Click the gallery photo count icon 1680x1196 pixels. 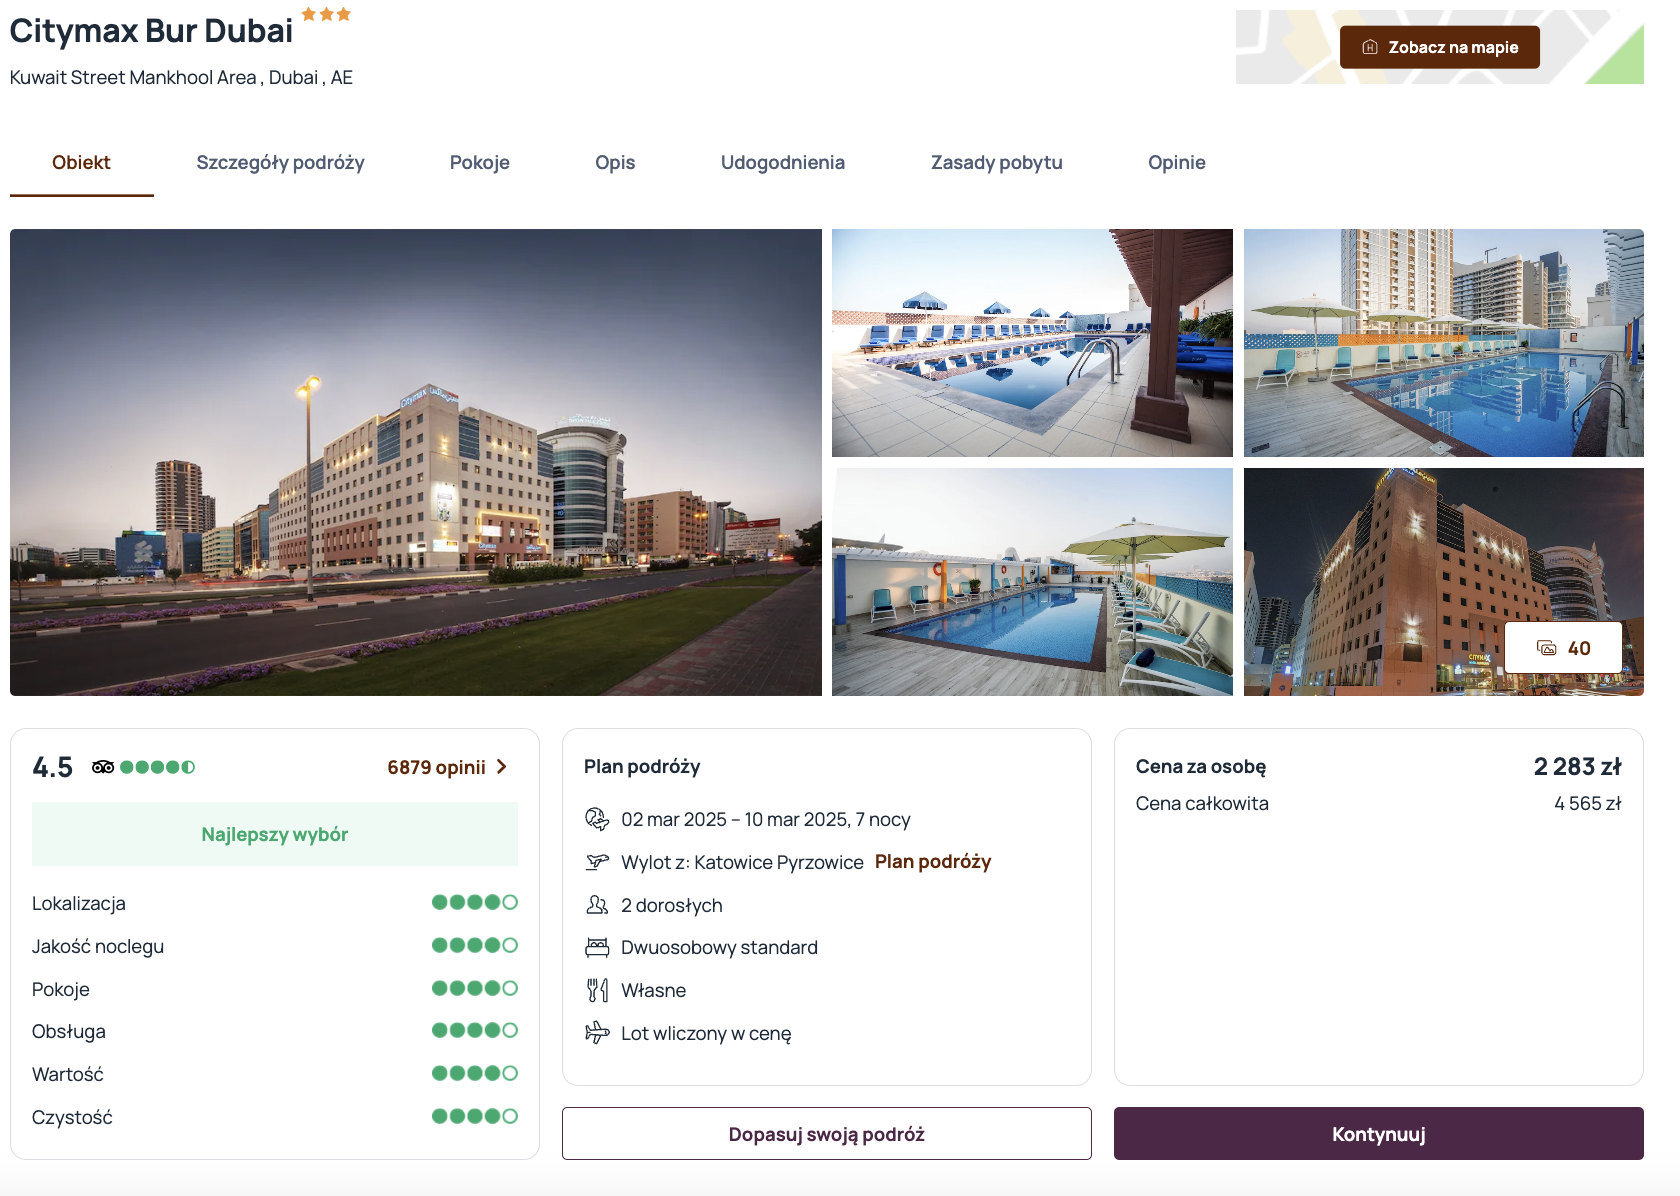pos(1546,648)
